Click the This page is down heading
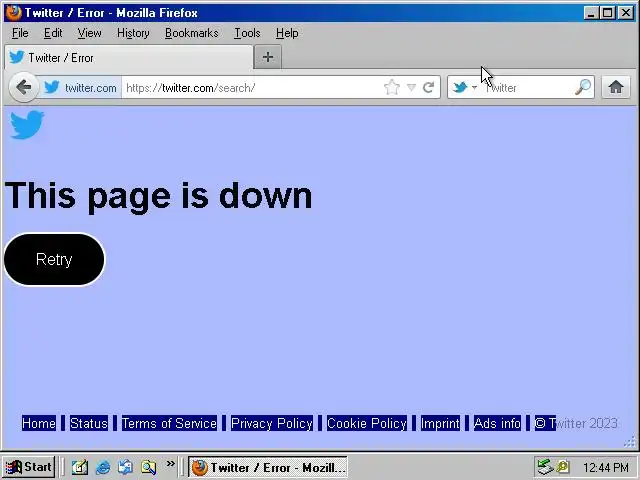The height and width of the screenshot is (480, 640). pos(158,197)
